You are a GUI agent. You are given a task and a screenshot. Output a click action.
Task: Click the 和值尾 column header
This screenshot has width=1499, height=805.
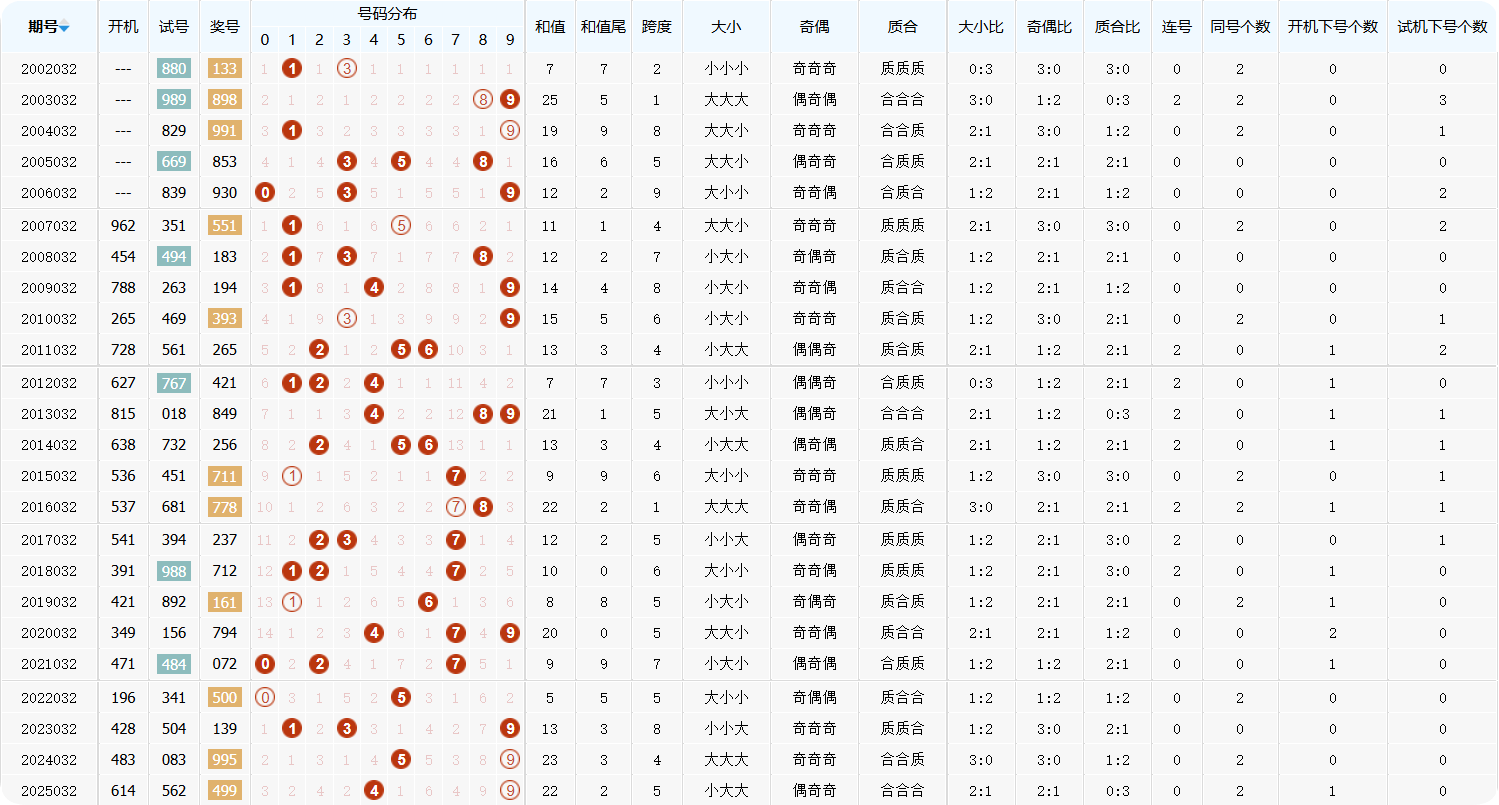coord(604,27)
